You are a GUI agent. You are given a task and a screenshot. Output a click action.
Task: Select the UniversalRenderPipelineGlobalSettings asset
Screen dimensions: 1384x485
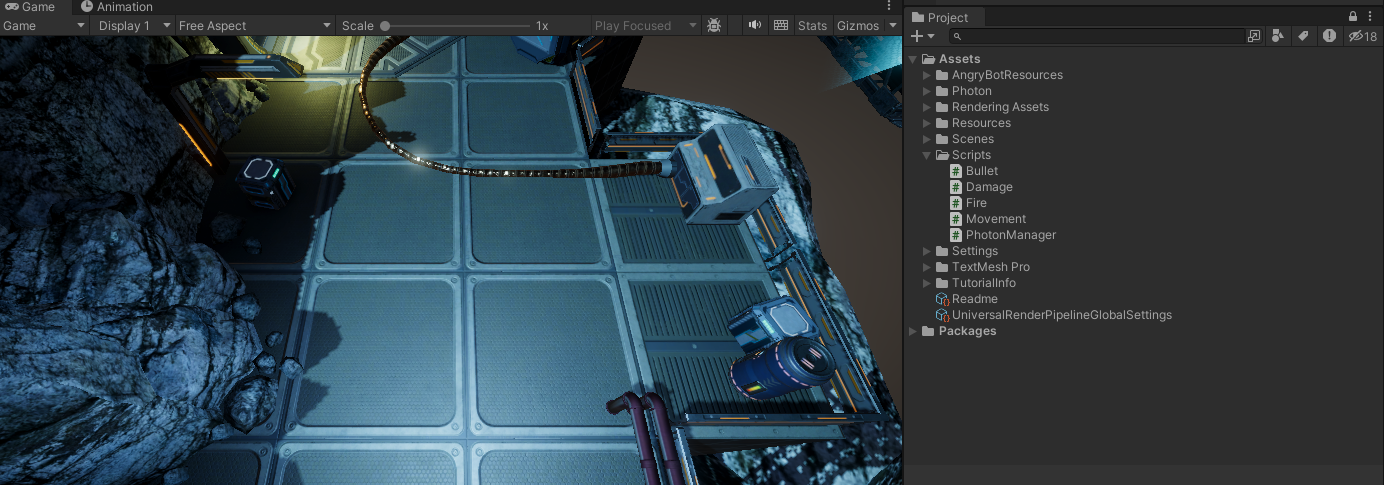pos(1053,315)
